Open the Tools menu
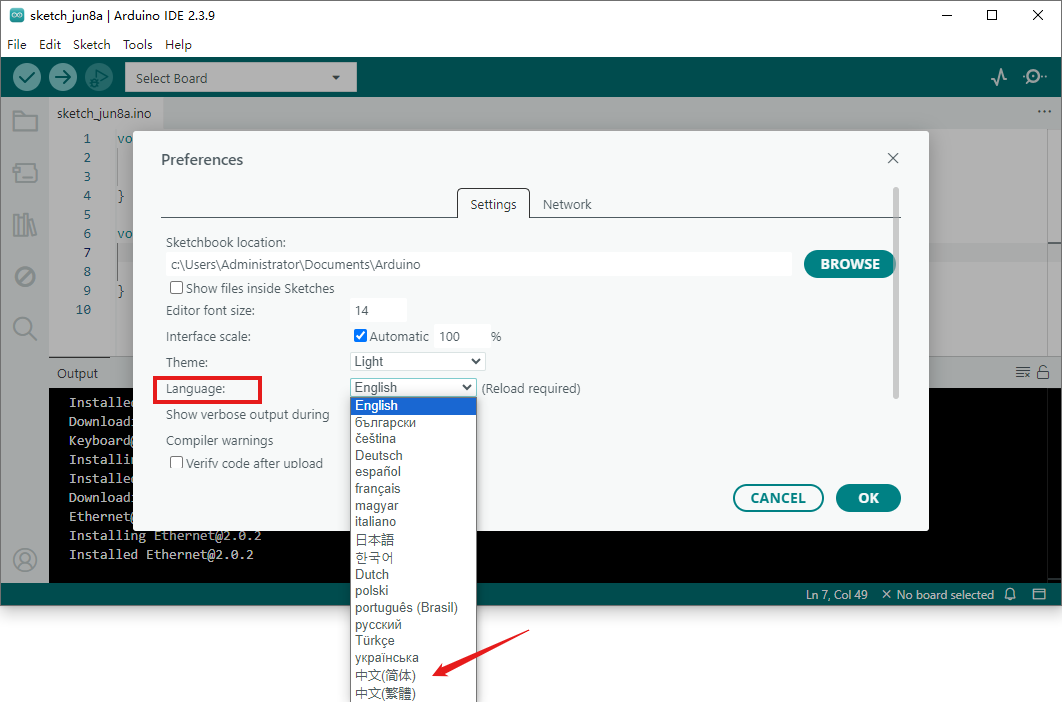This screenshot has width=1062, height=702. pos(137,45)
